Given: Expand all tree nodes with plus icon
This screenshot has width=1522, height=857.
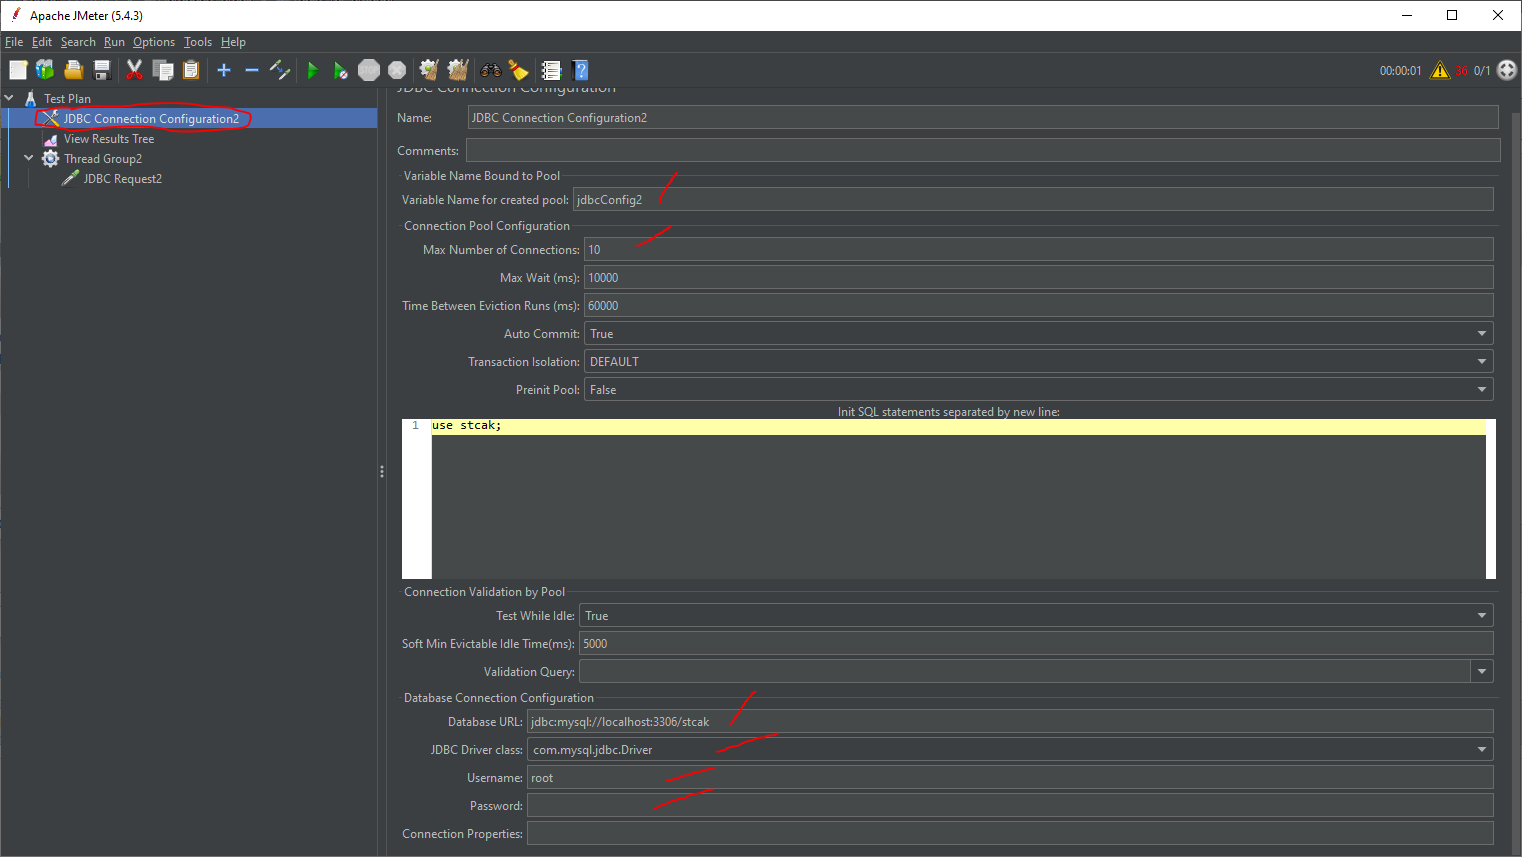Looking at the screenshot, I should [x=224, y=70].
